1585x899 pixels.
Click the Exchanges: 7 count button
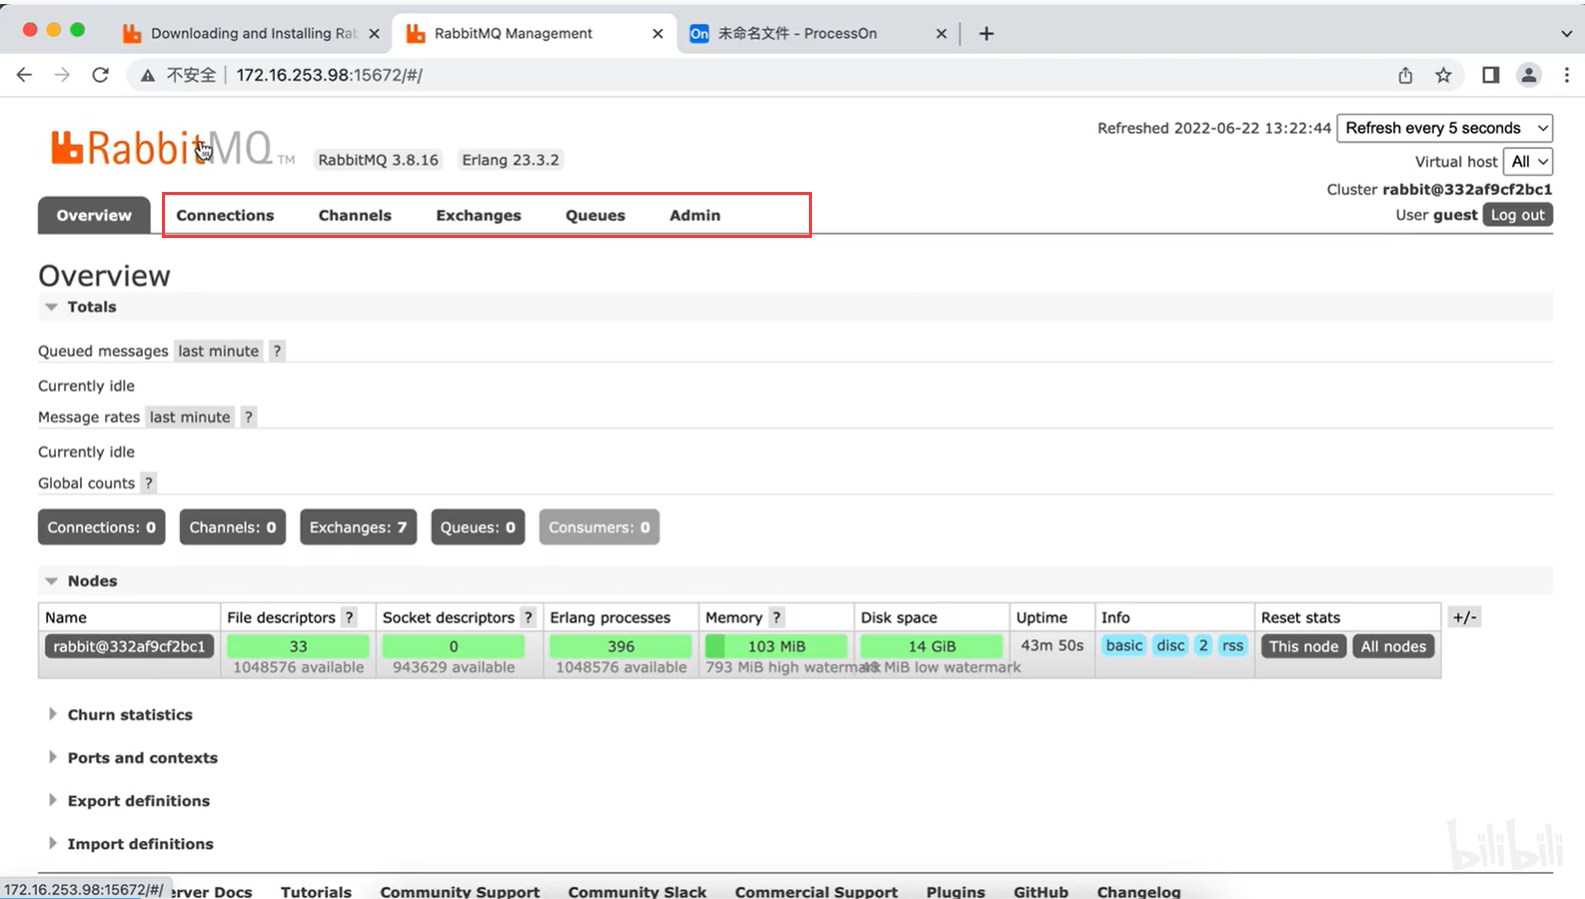[358, 527]
